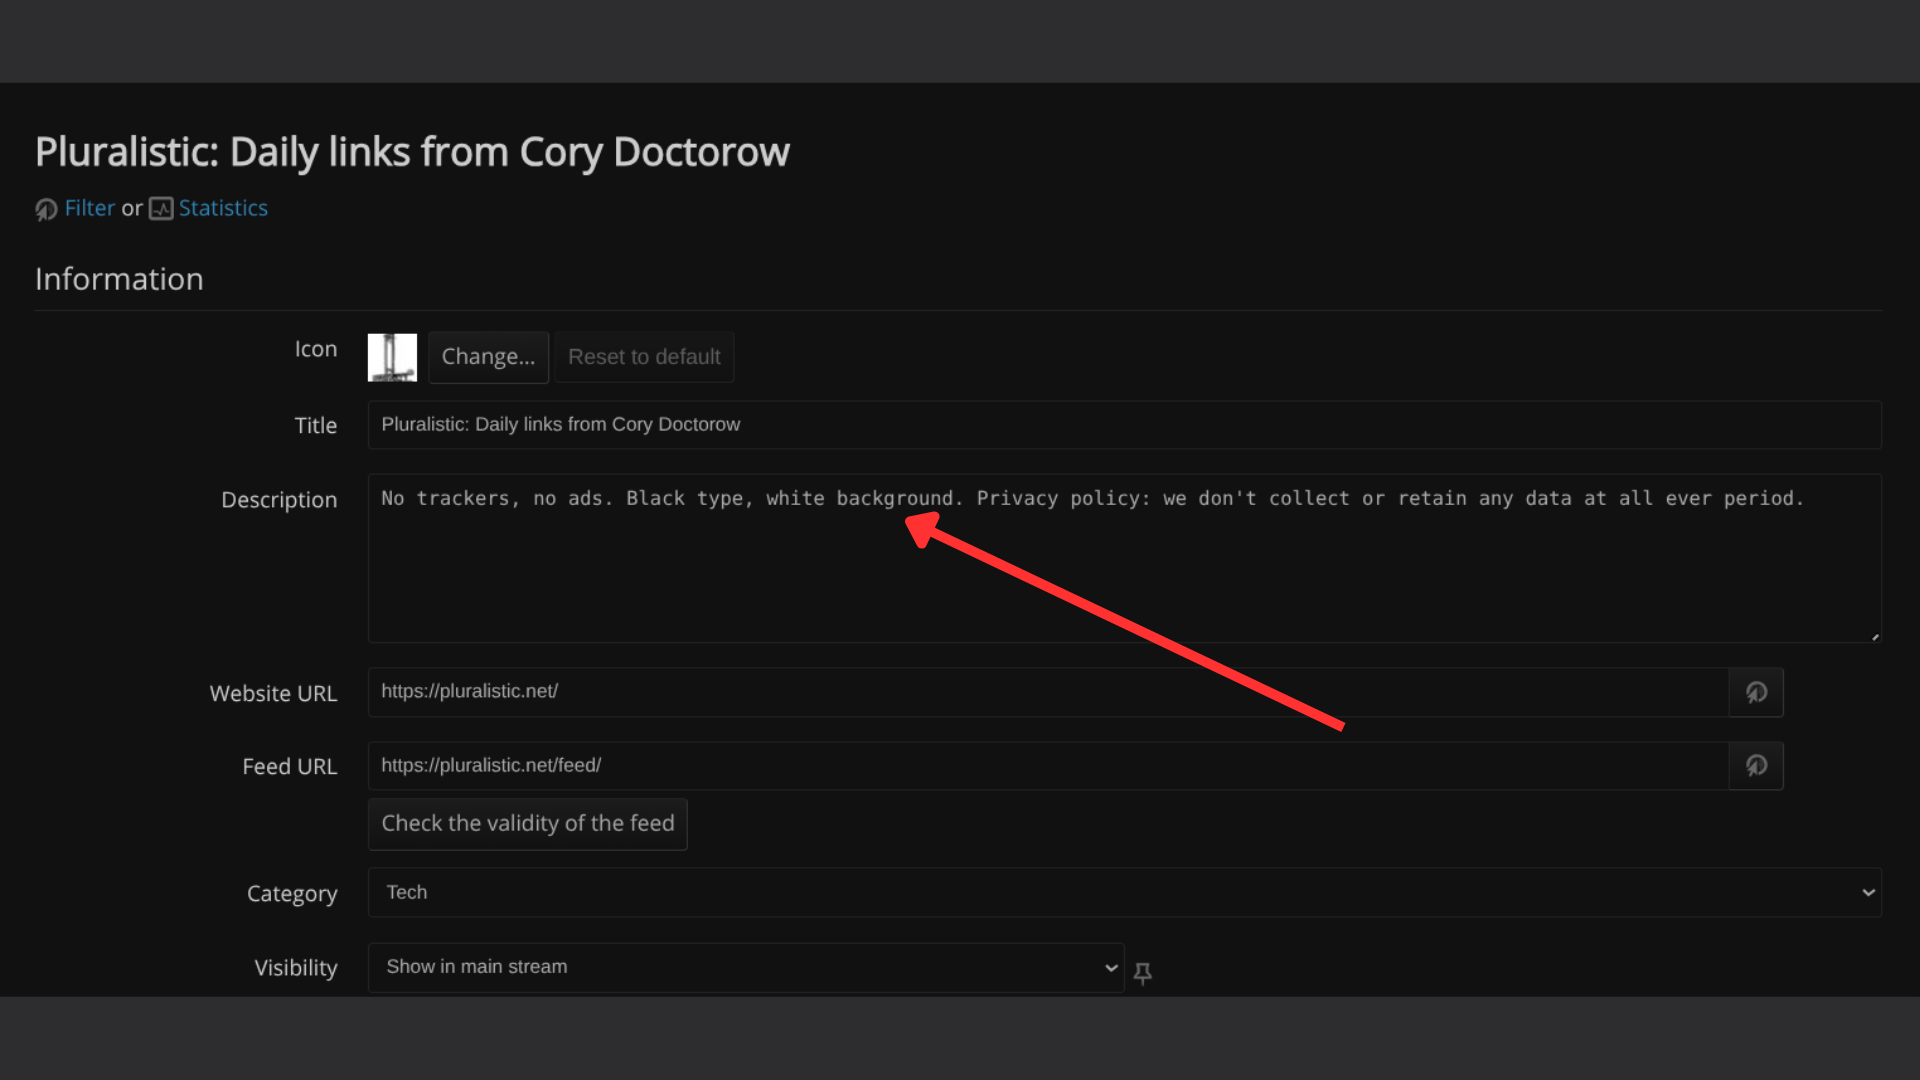Click inside the Description text area
Image resolution: width=1920 pixels, height=1080 pixels.
point(1124,558)
